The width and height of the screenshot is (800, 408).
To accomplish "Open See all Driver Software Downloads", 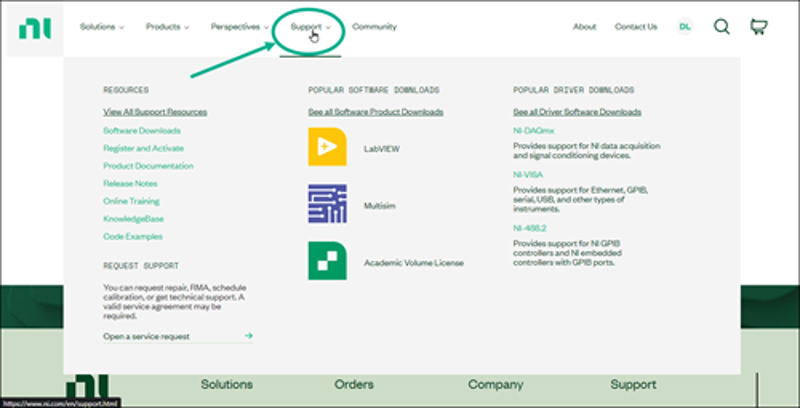I will [x=577, y=112].
